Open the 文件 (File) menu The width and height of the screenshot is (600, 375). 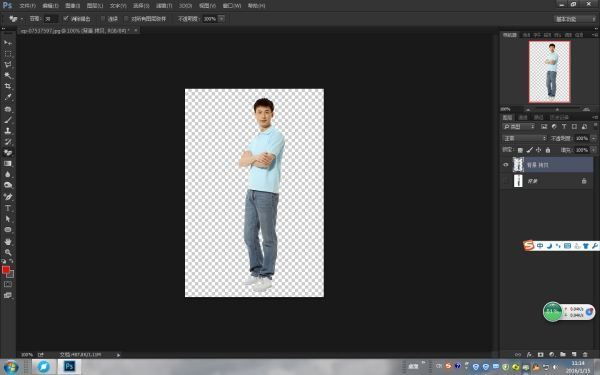pyautogui.click(x=27, y=6)
